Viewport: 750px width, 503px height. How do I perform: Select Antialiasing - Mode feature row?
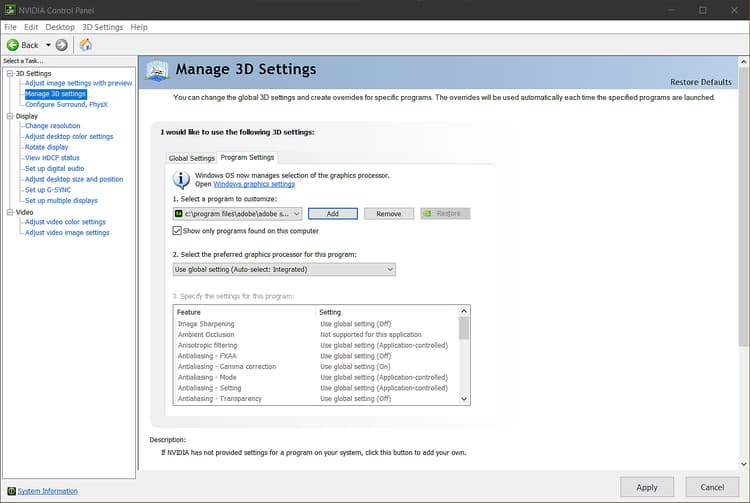coord(315,377)
